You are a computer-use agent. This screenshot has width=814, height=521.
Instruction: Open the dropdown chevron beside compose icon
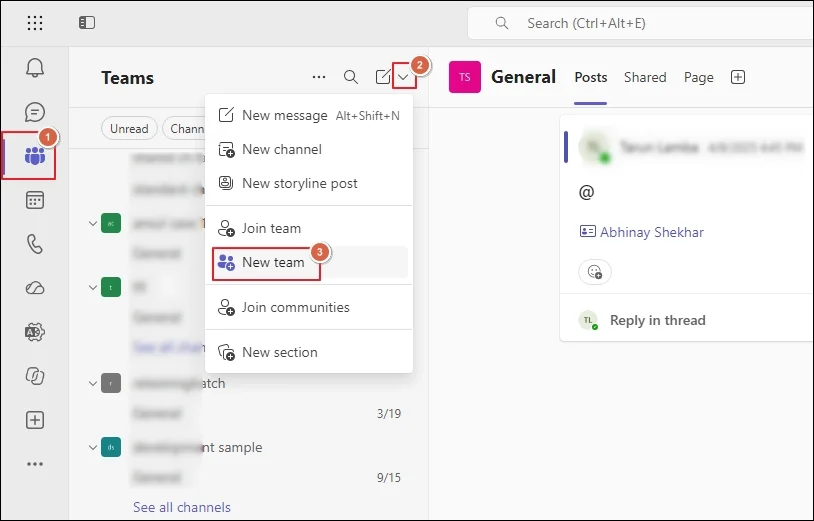coord(403,77)
